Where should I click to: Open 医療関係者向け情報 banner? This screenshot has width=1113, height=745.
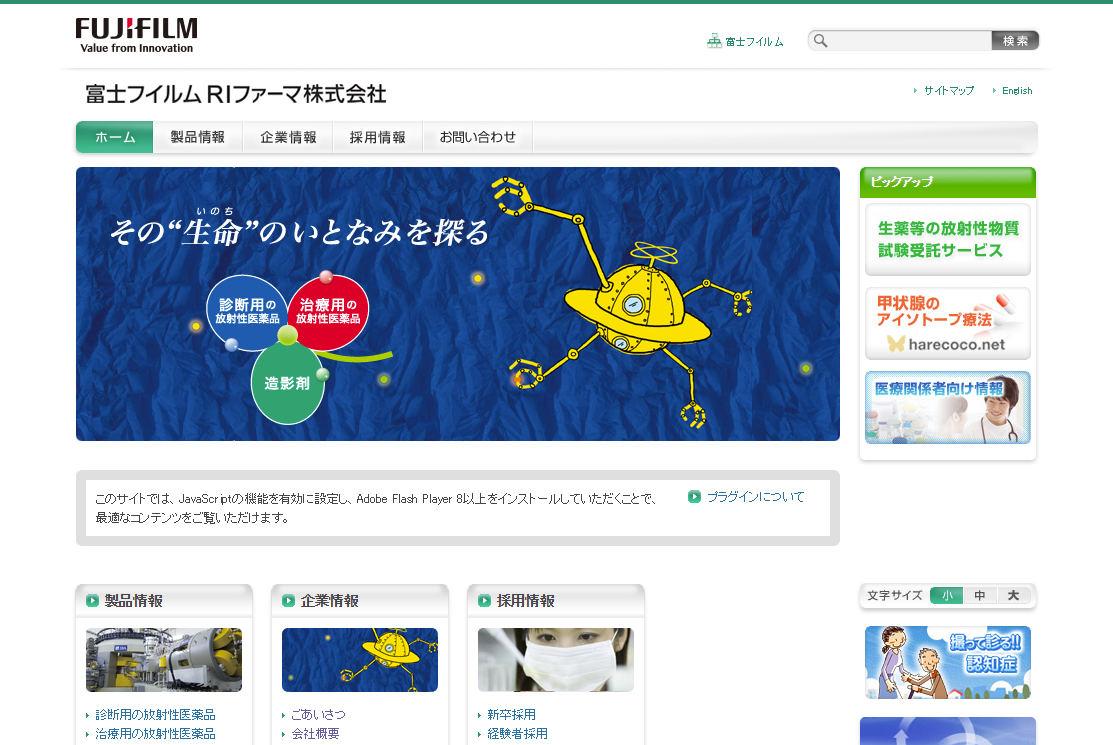tap(948, 407)
